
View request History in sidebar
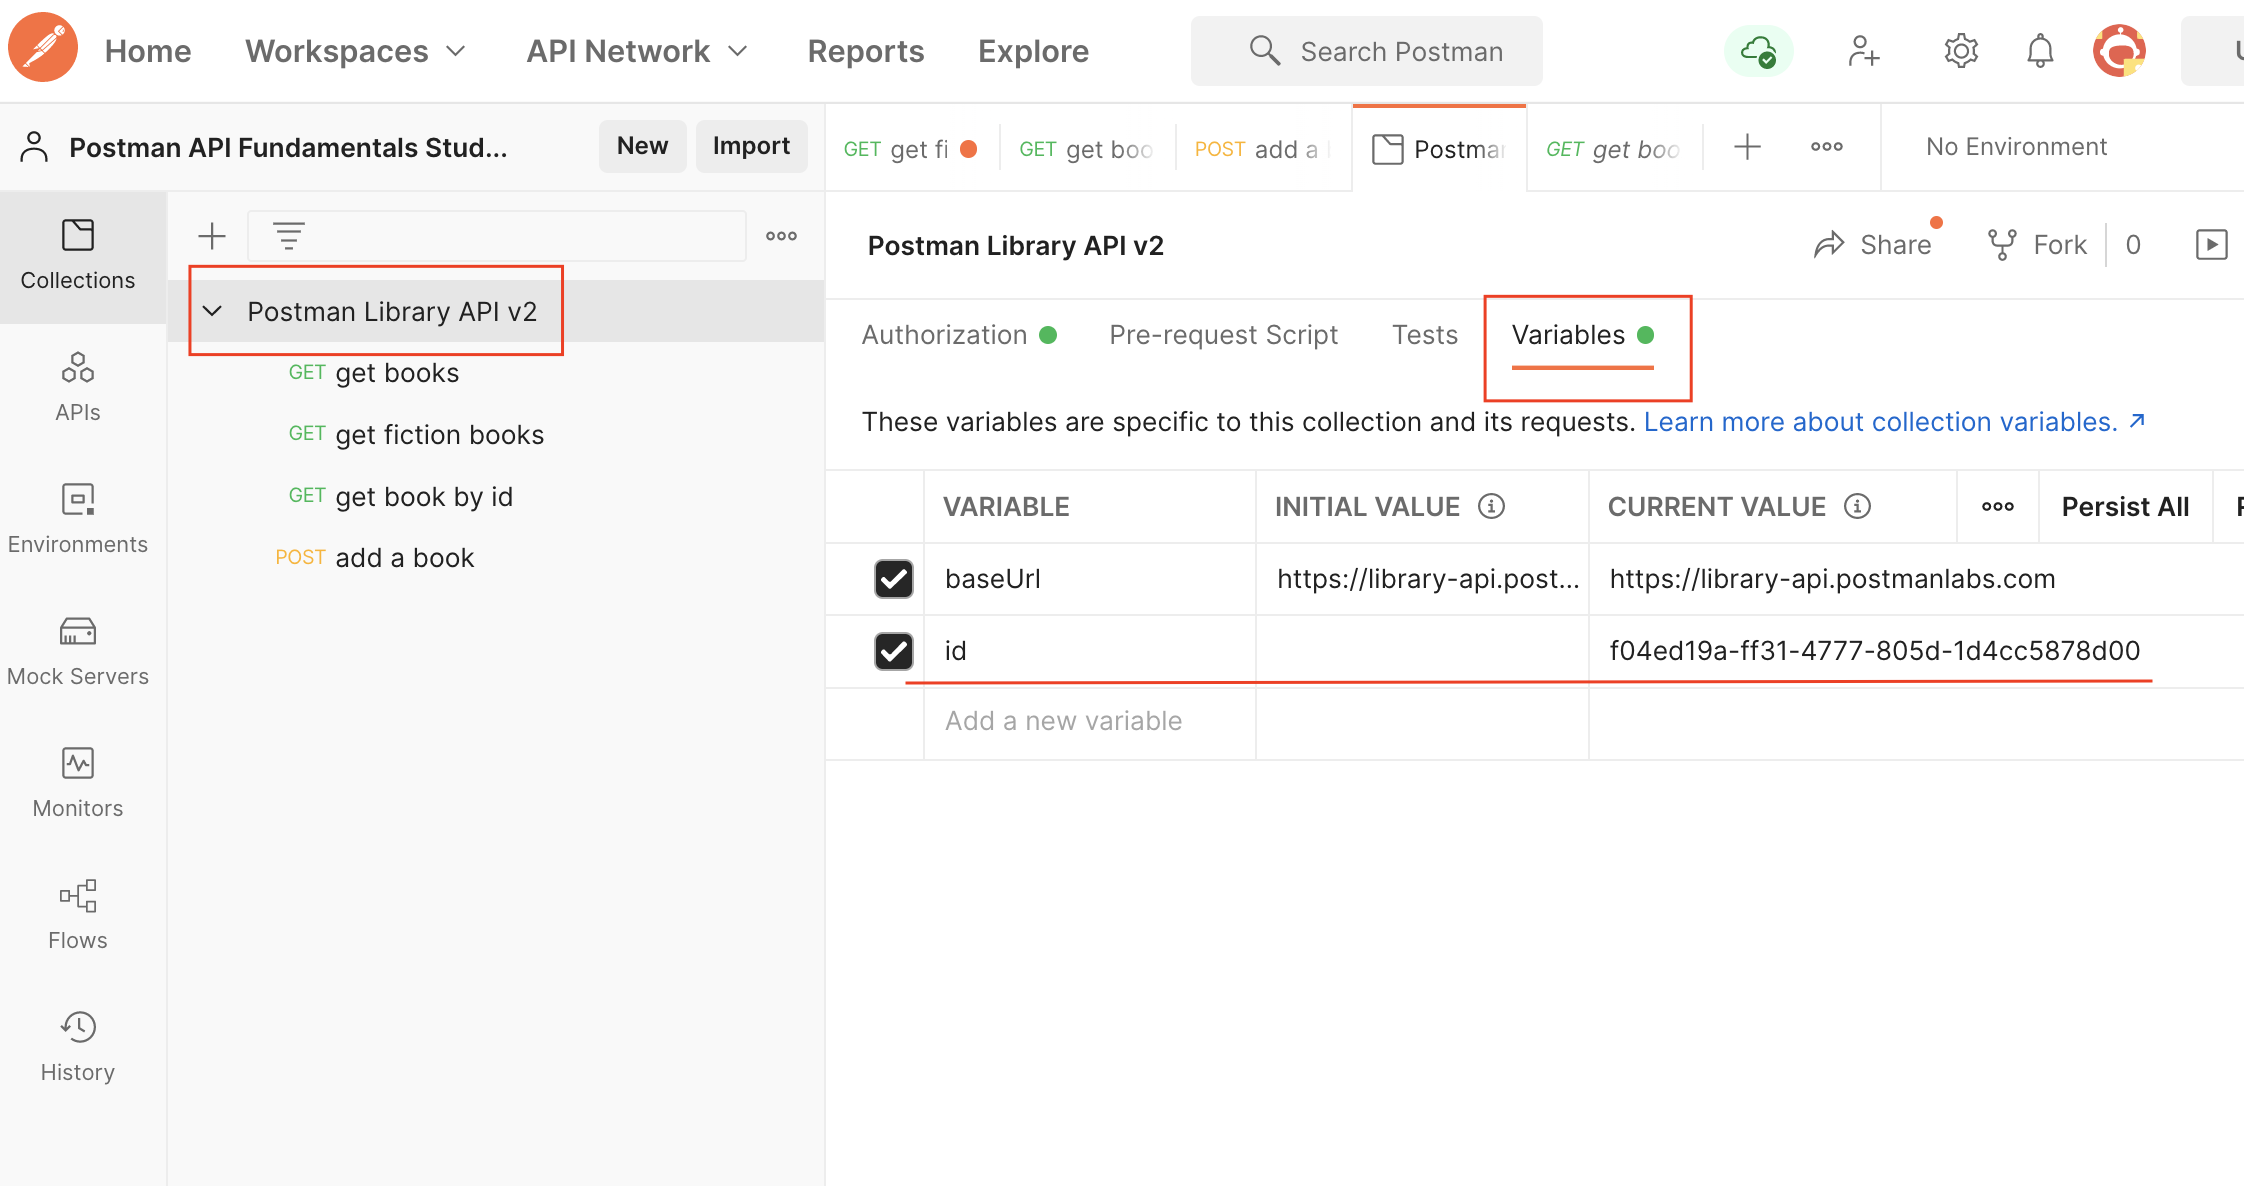click(78, 1045)
